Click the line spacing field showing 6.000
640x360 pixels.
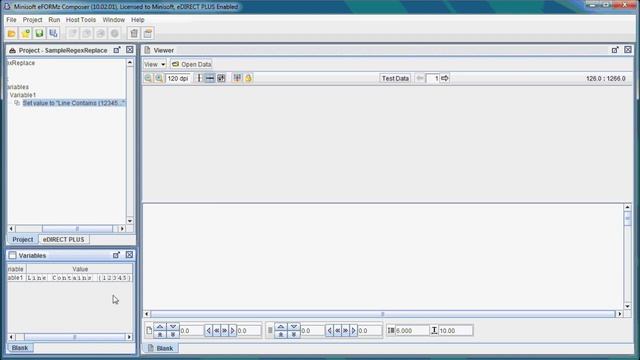pos(411,331)
